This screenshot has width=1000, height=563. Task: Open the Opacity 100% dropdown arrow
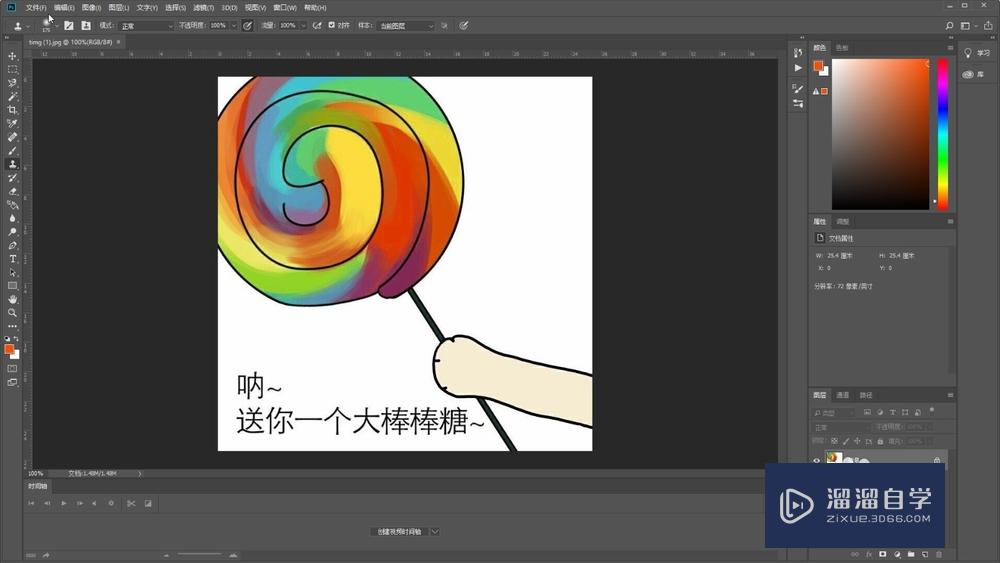tap(234, 26)
